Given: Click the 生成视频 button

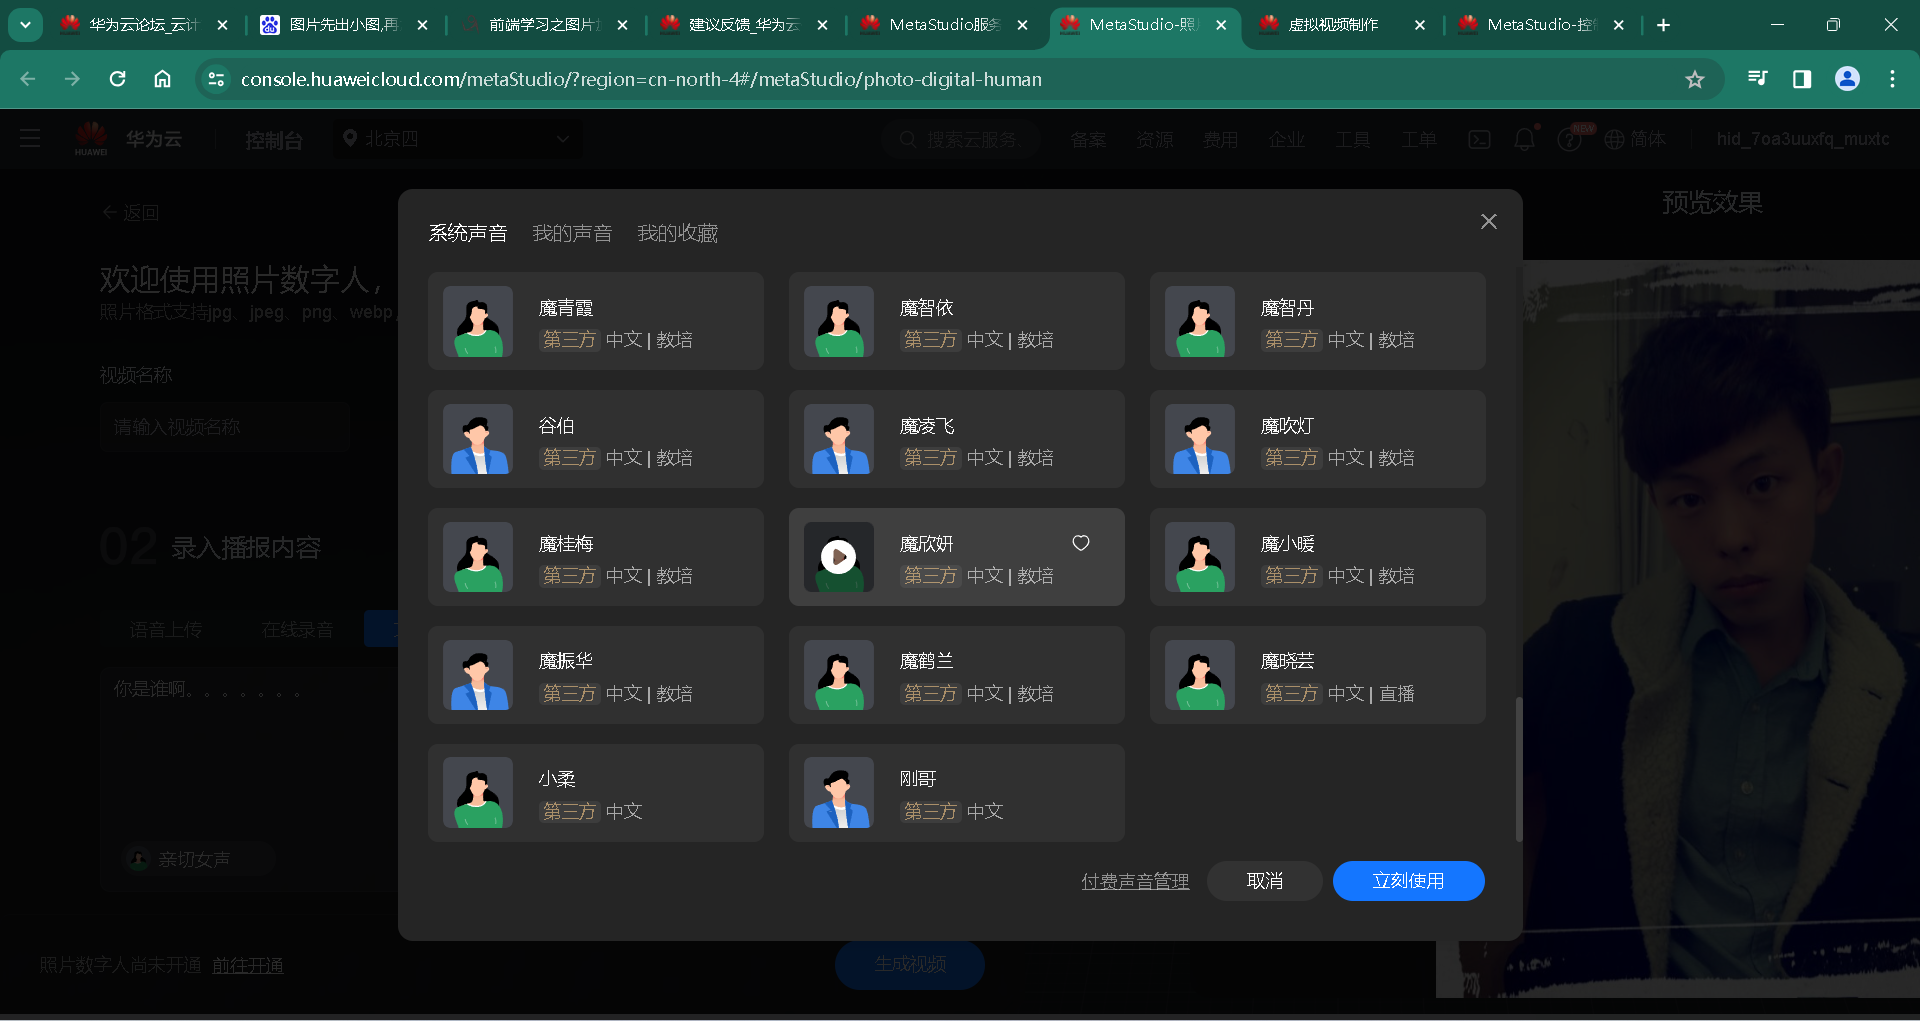Looking at the screenshot, I should coord(910,964).
